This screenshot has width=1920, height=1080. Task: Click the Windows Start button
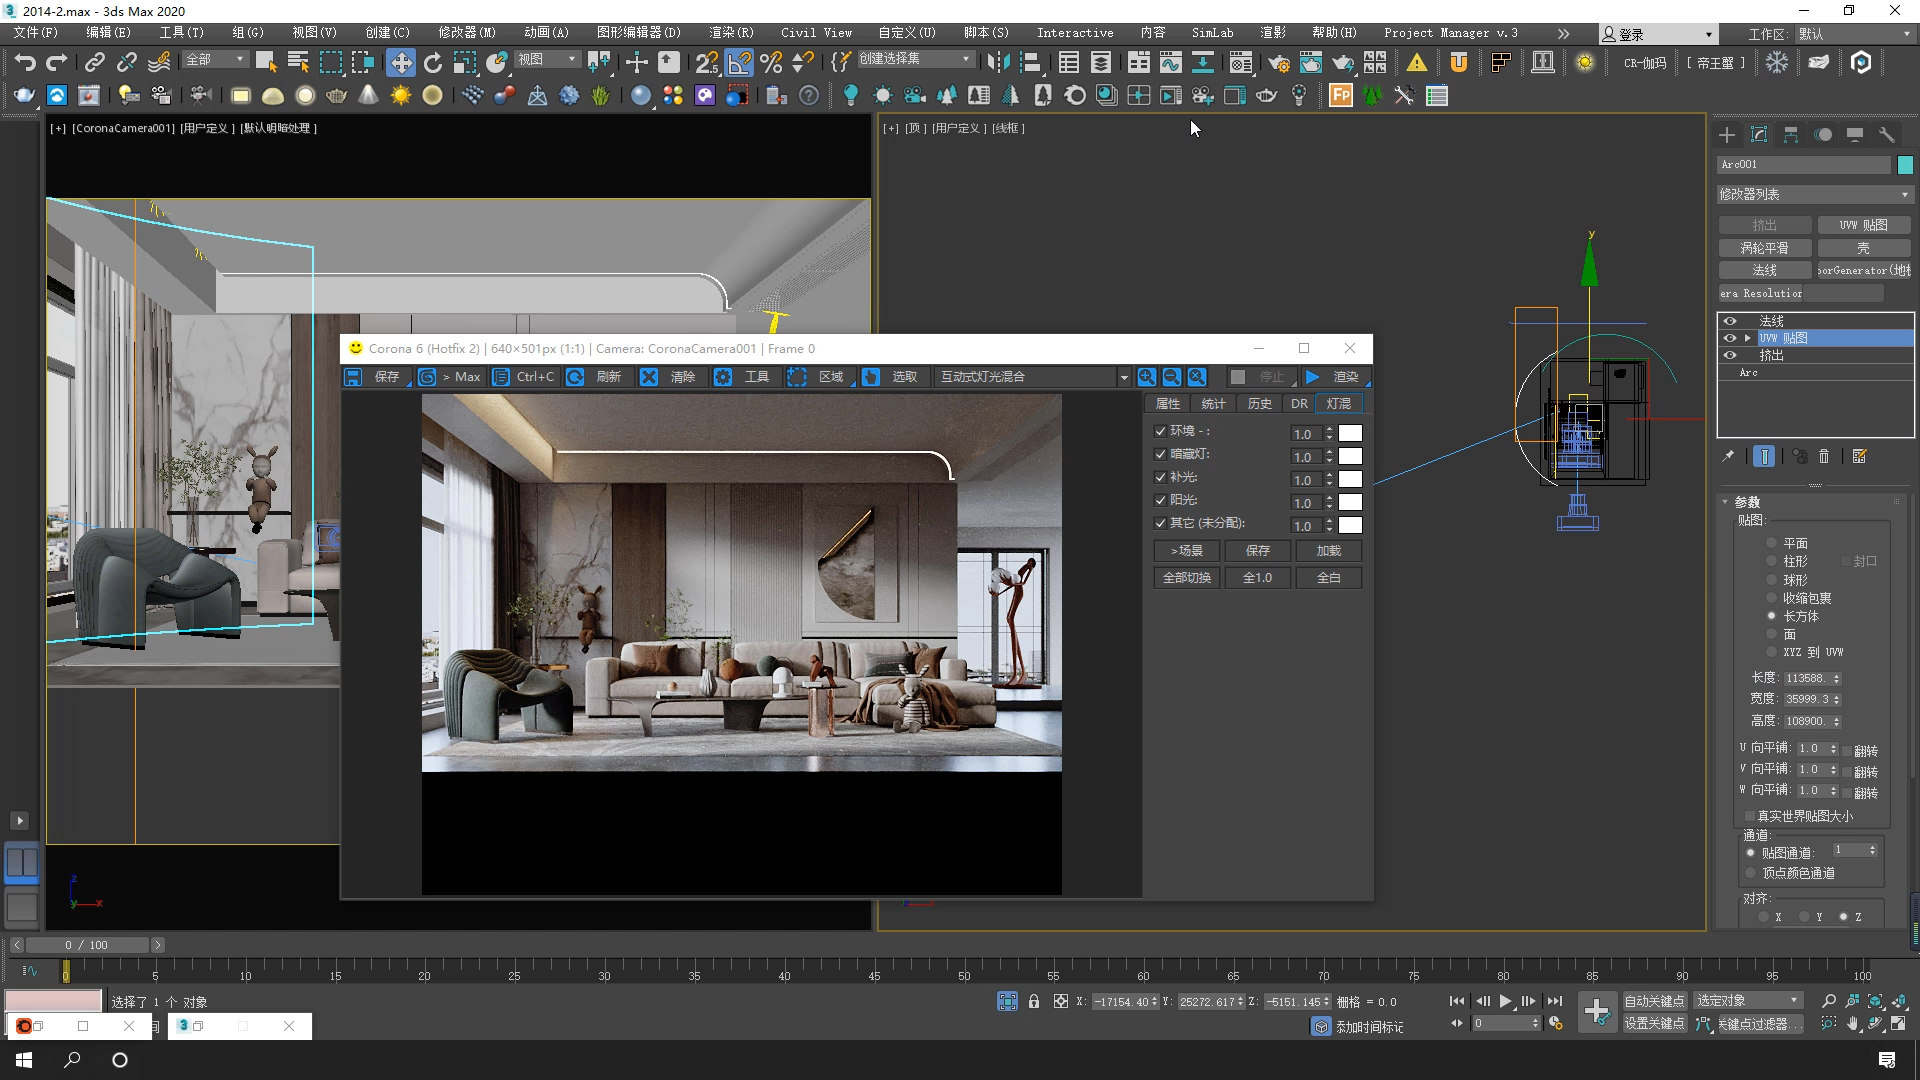(24, 1060)
